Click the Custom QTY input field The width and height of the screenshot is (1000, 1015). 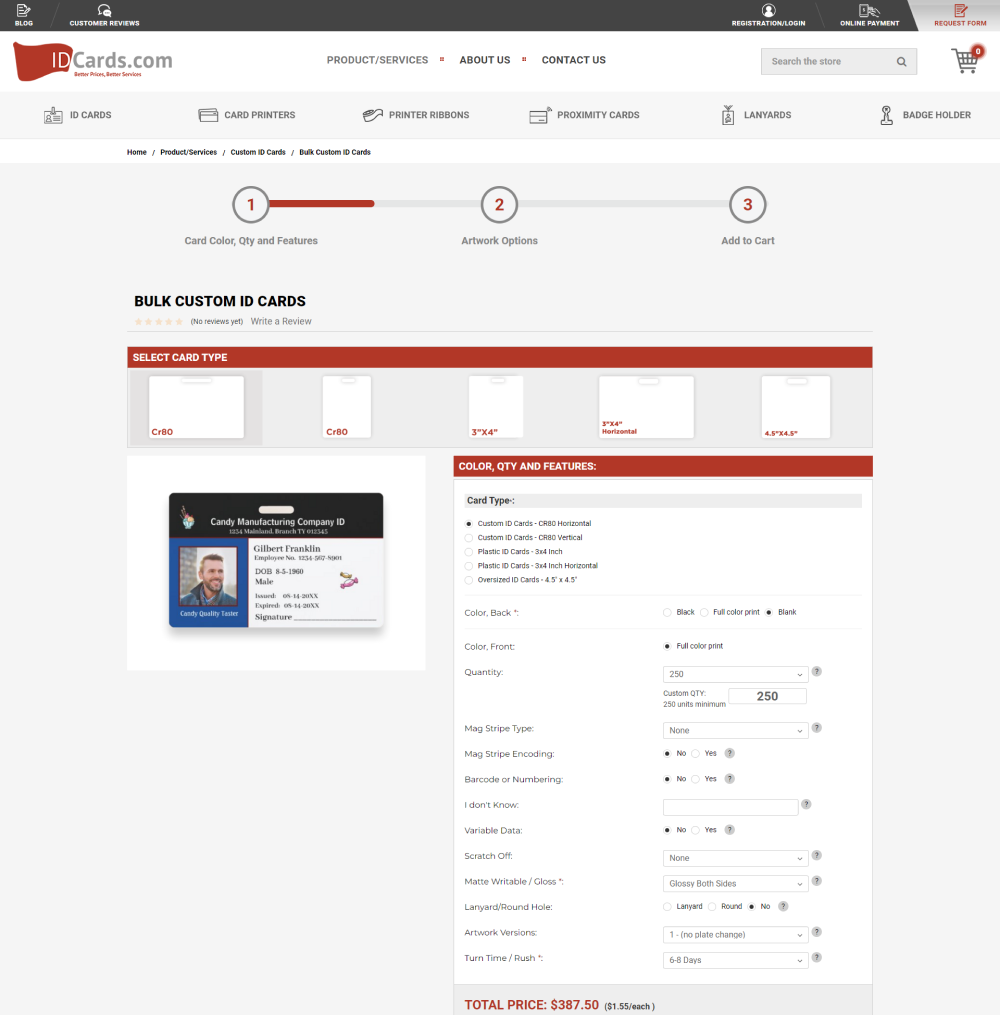pyautogui.click(x=767, y=696)
